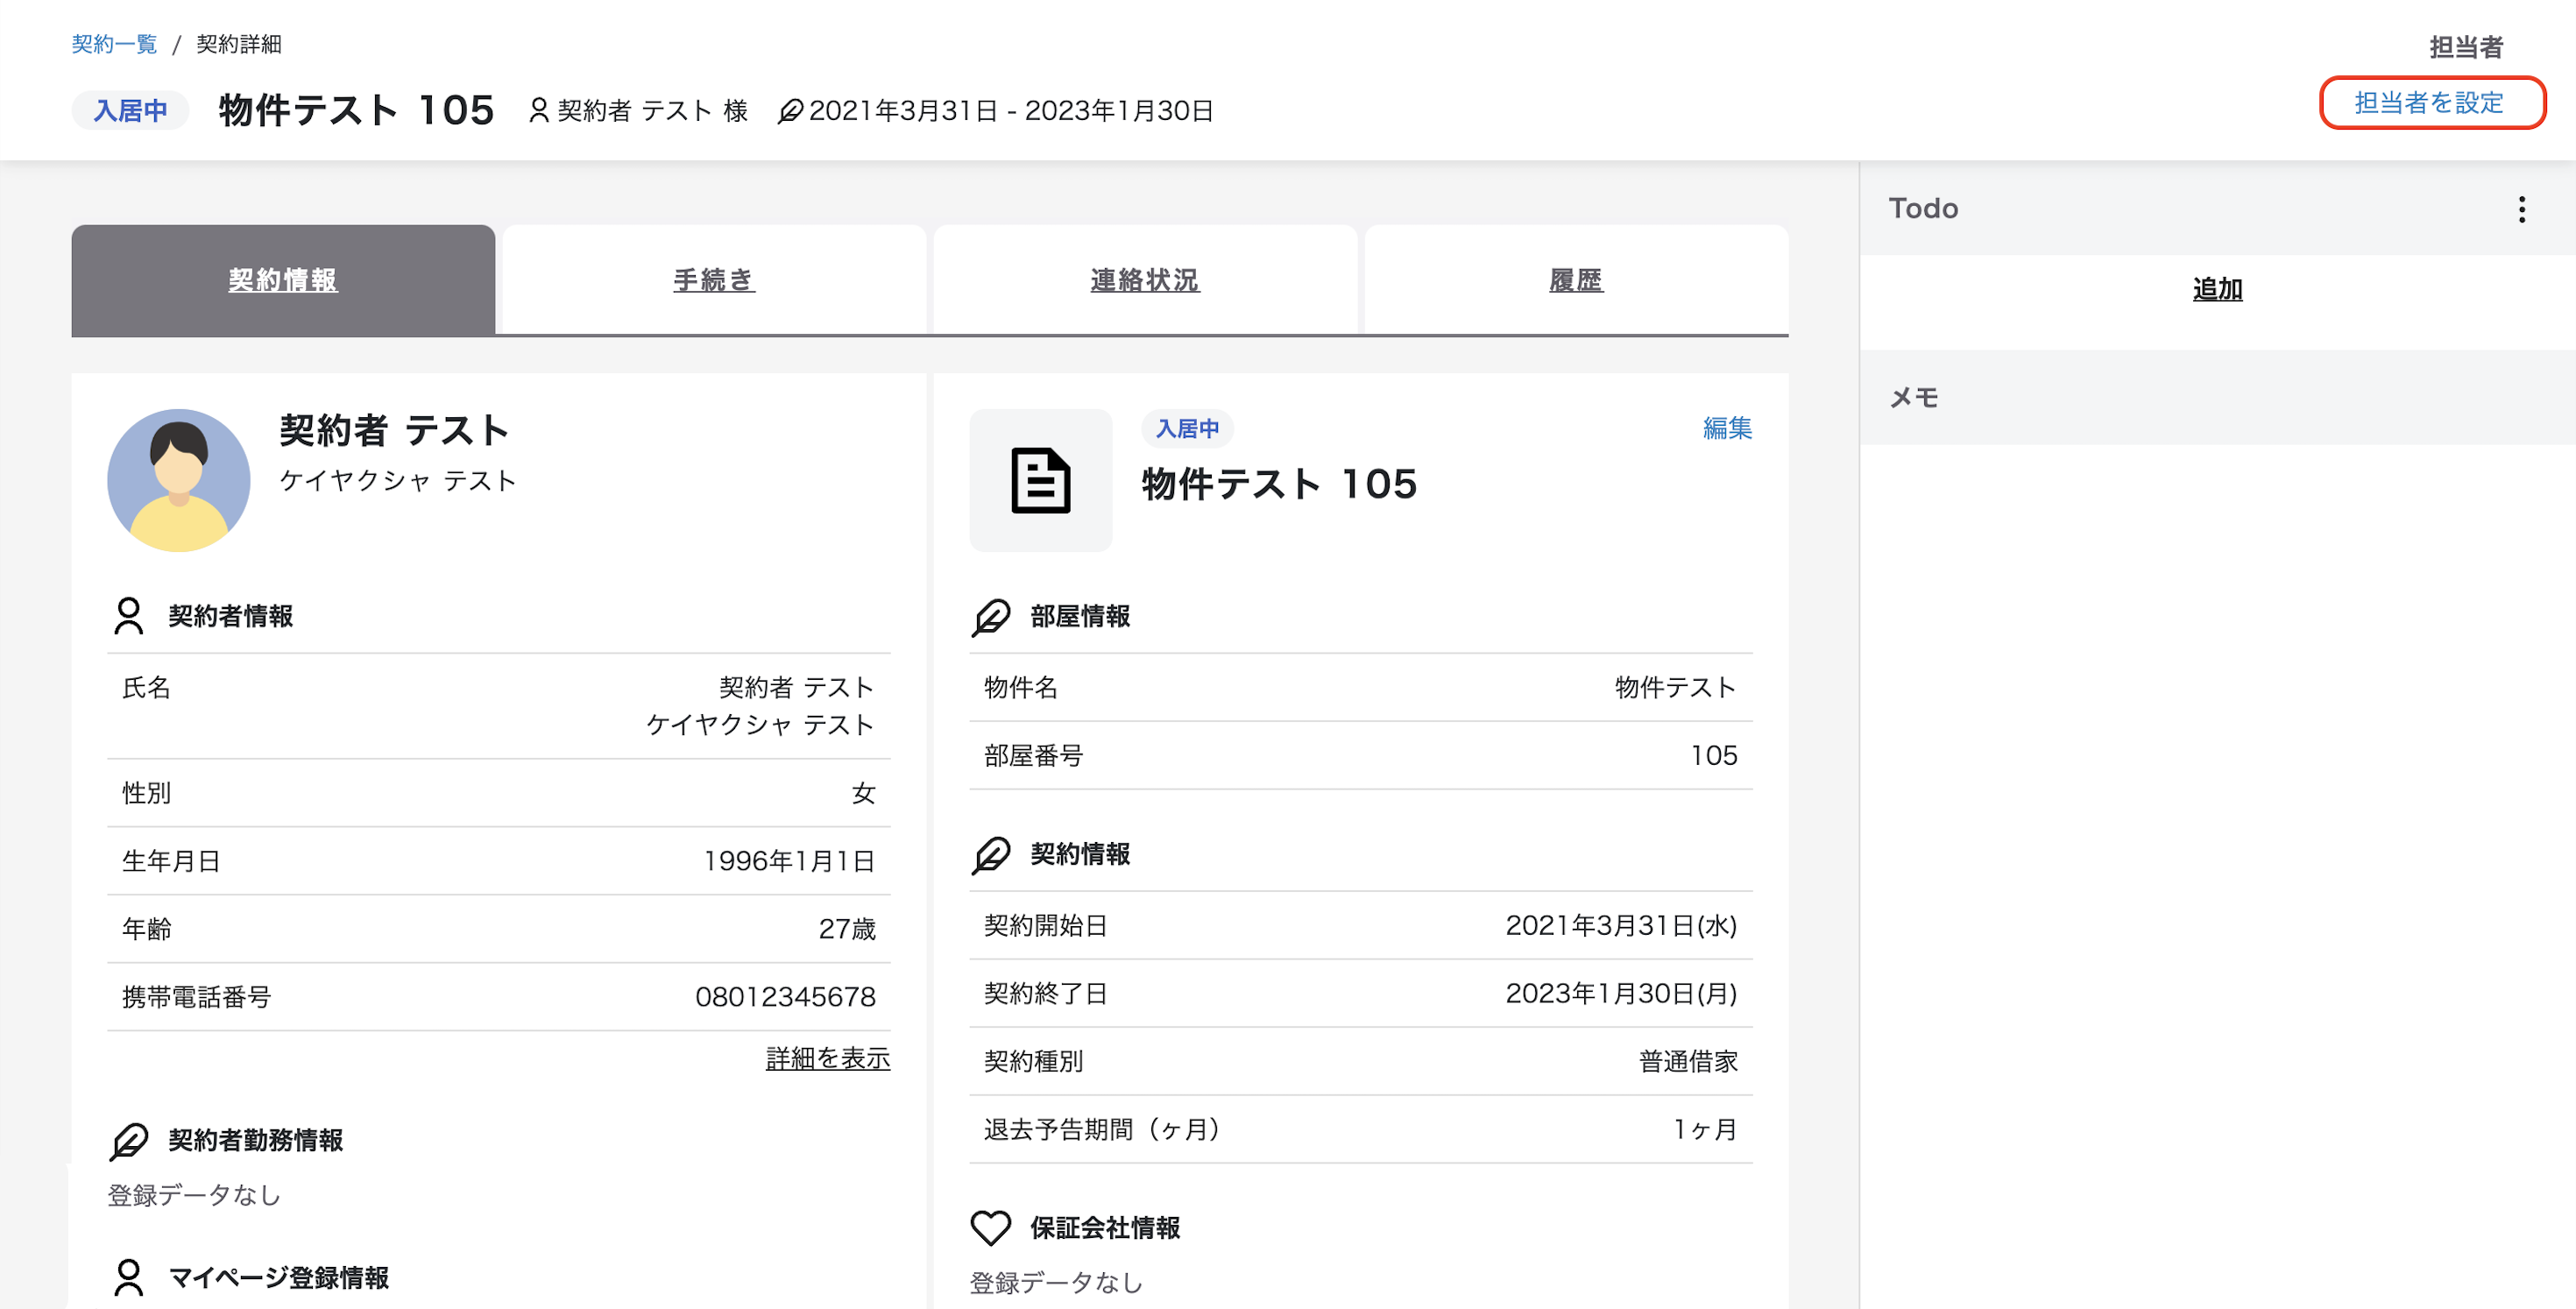Open the 手続き tab
Screen dimensions: 2576x1309
click(714, 280)
